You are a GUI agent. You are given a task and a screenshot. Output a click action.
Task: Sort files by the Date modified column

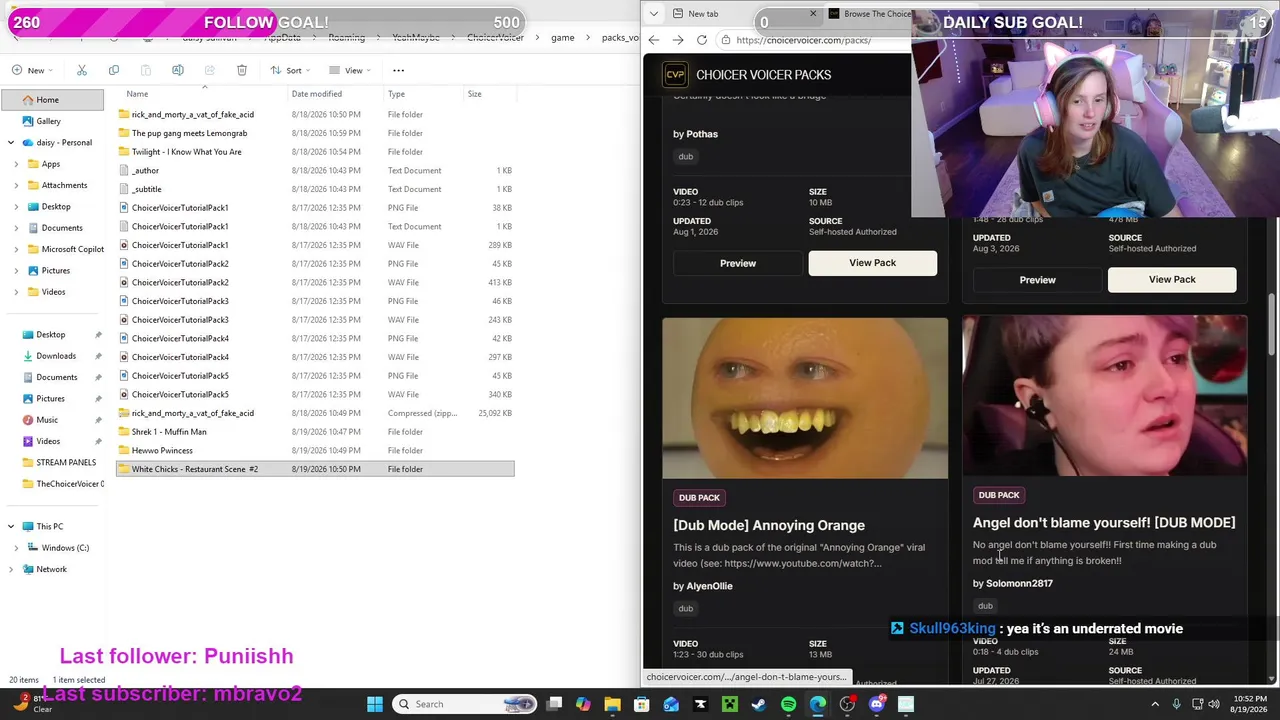click(317, 94)
